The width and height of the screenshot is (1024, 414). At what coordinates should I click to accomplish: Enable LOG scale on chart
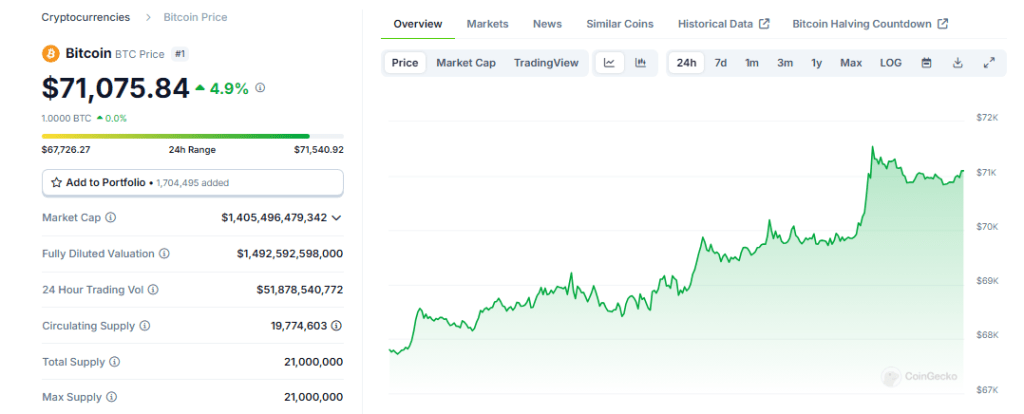pyautogui.click(x=890, y=63)
